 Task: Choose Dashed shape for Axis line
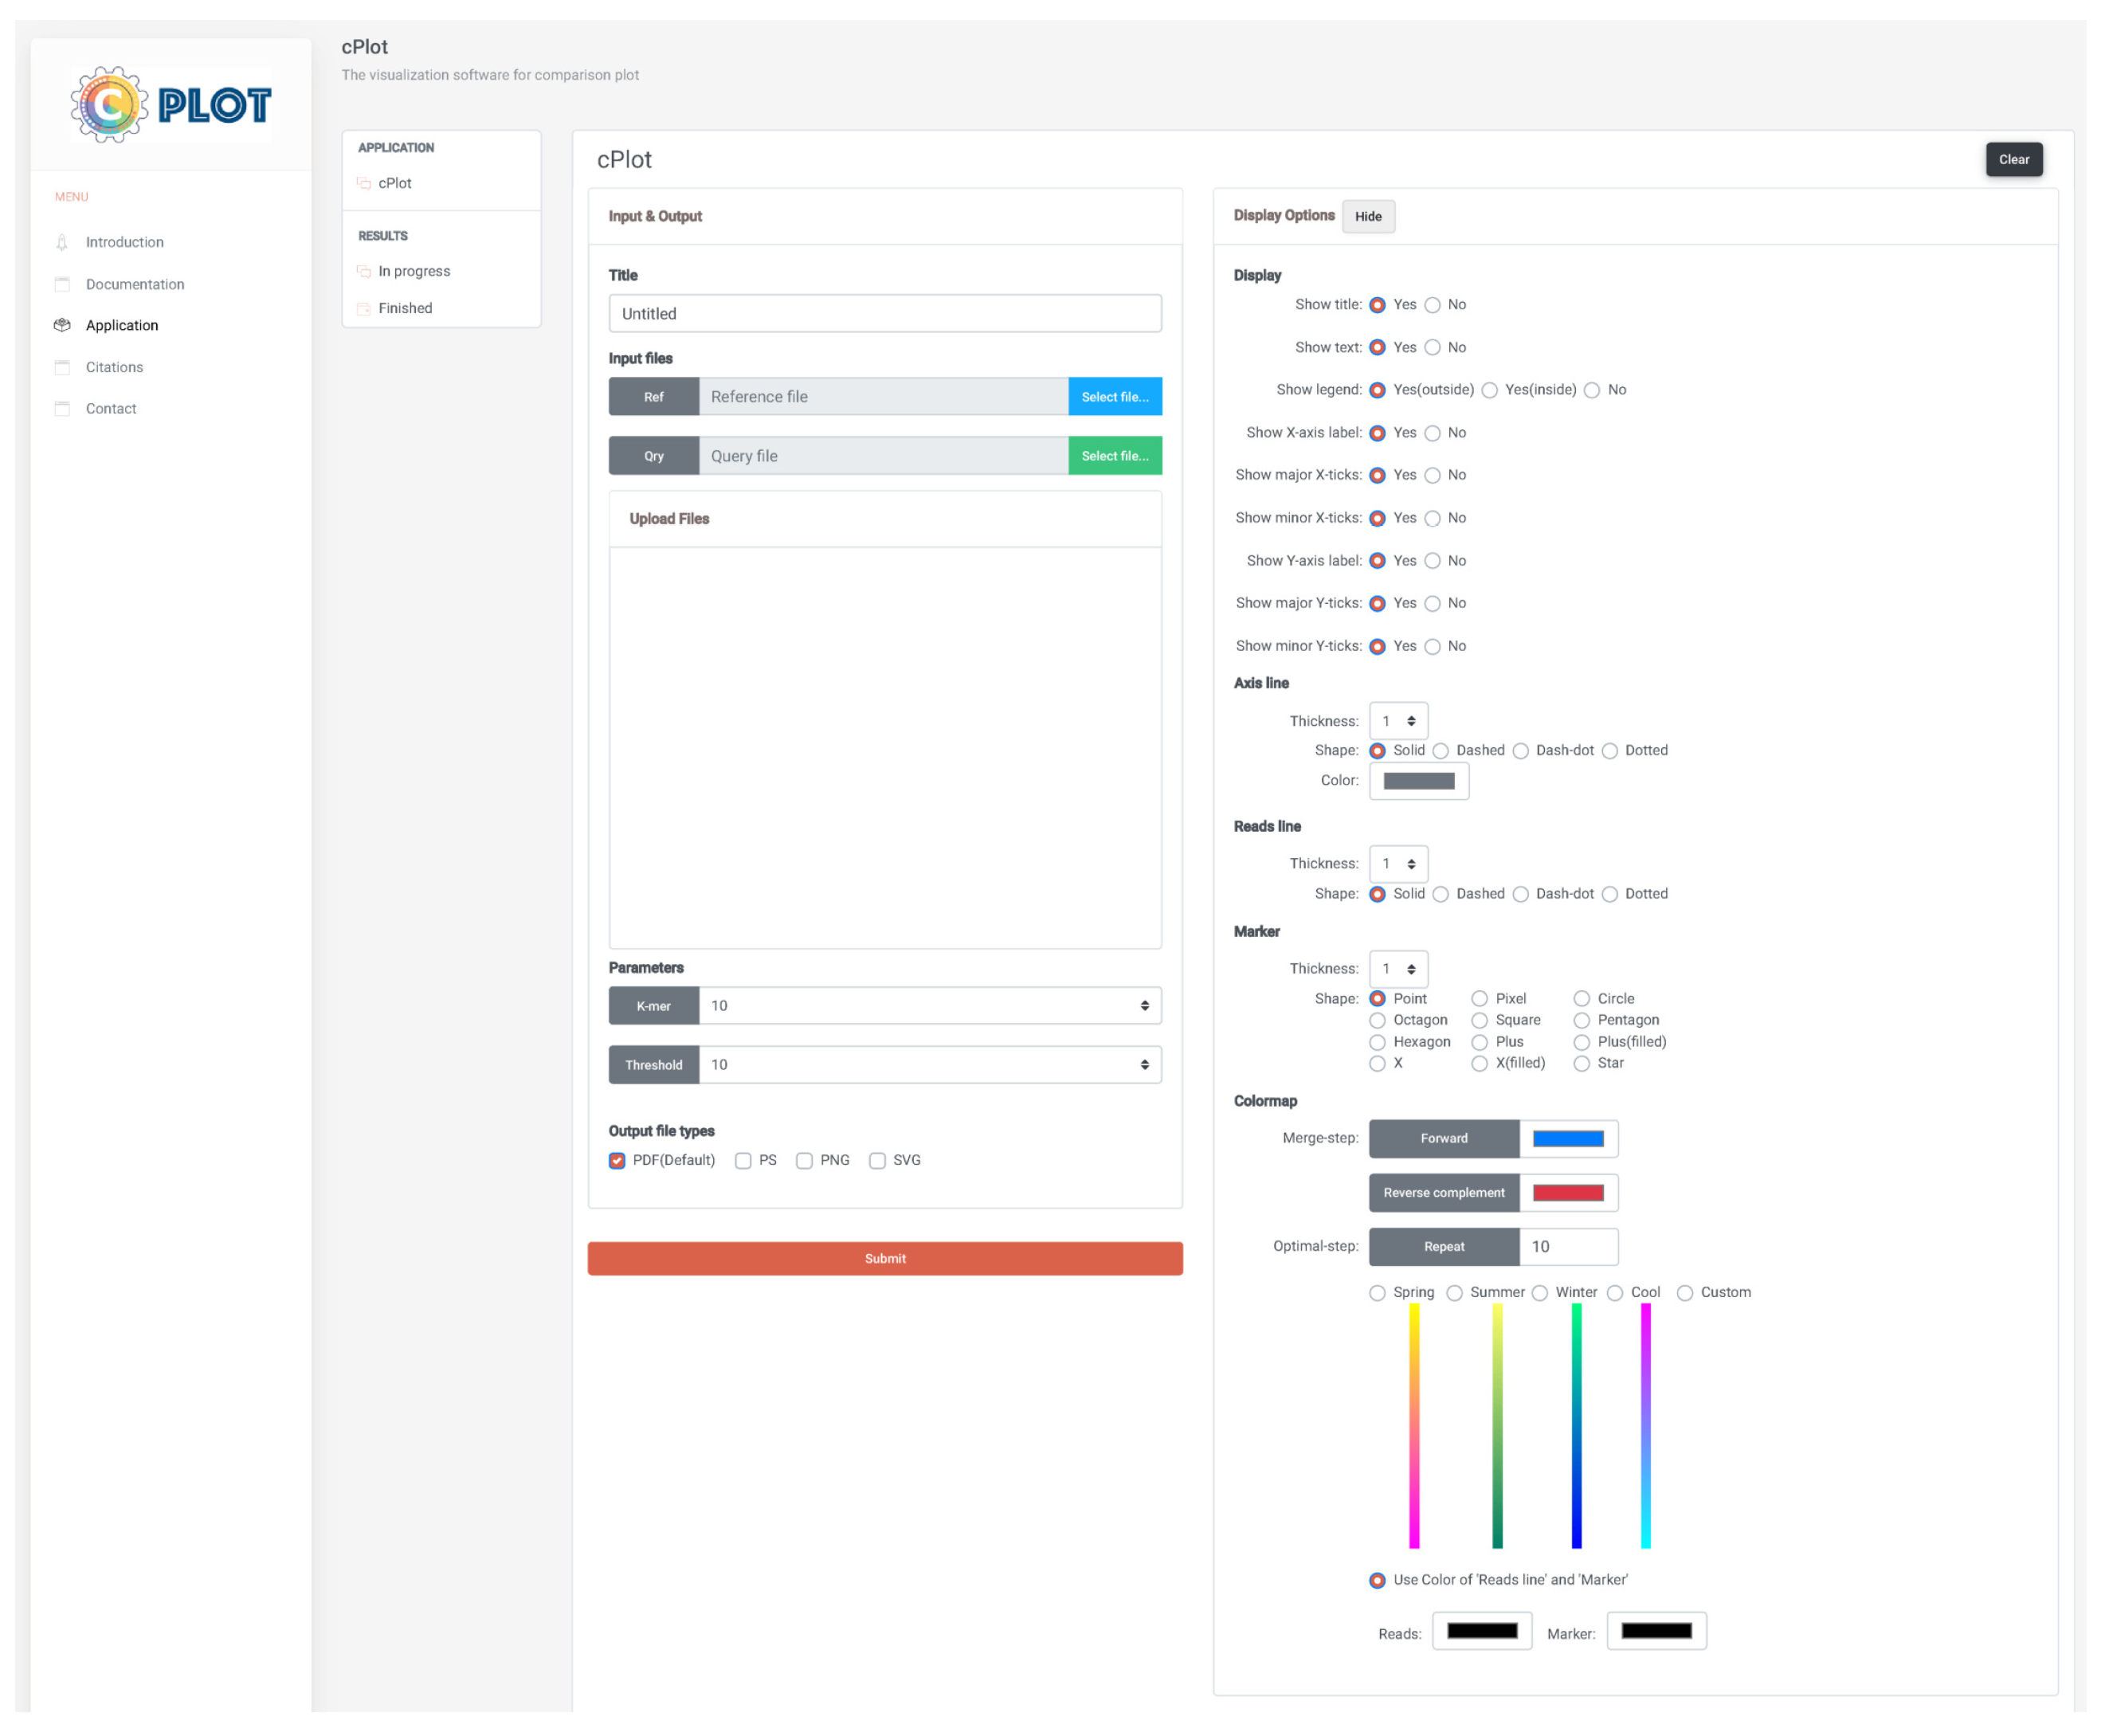point(1440,751)
